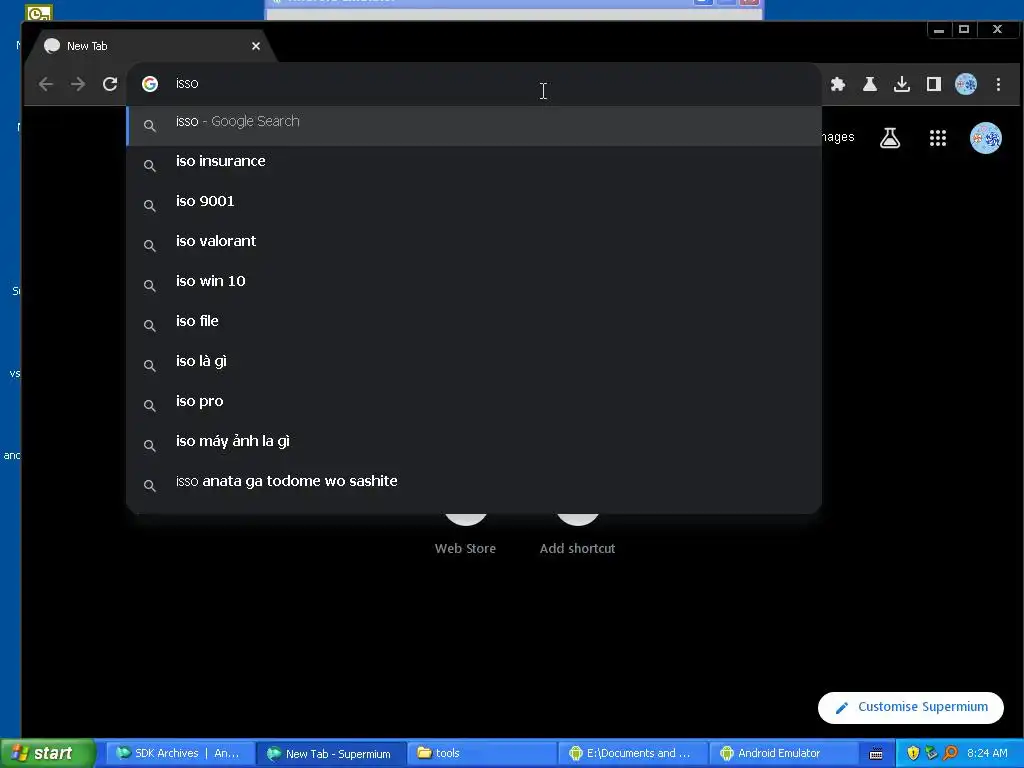This screenshot has width=1024, height=768.
Task: Switch to 'E:\Documents and ...' taskbar window
Action: click(633, 753)
